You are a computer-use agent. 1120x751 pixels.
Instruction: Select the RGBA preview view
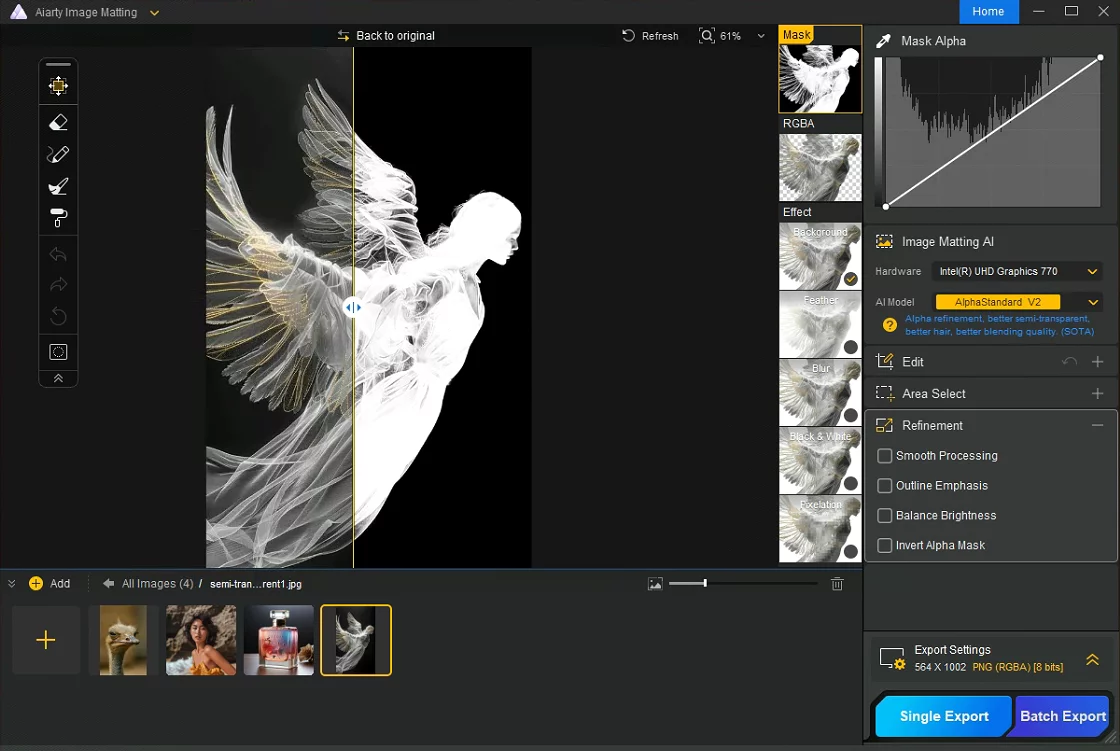tap(820, 167)
